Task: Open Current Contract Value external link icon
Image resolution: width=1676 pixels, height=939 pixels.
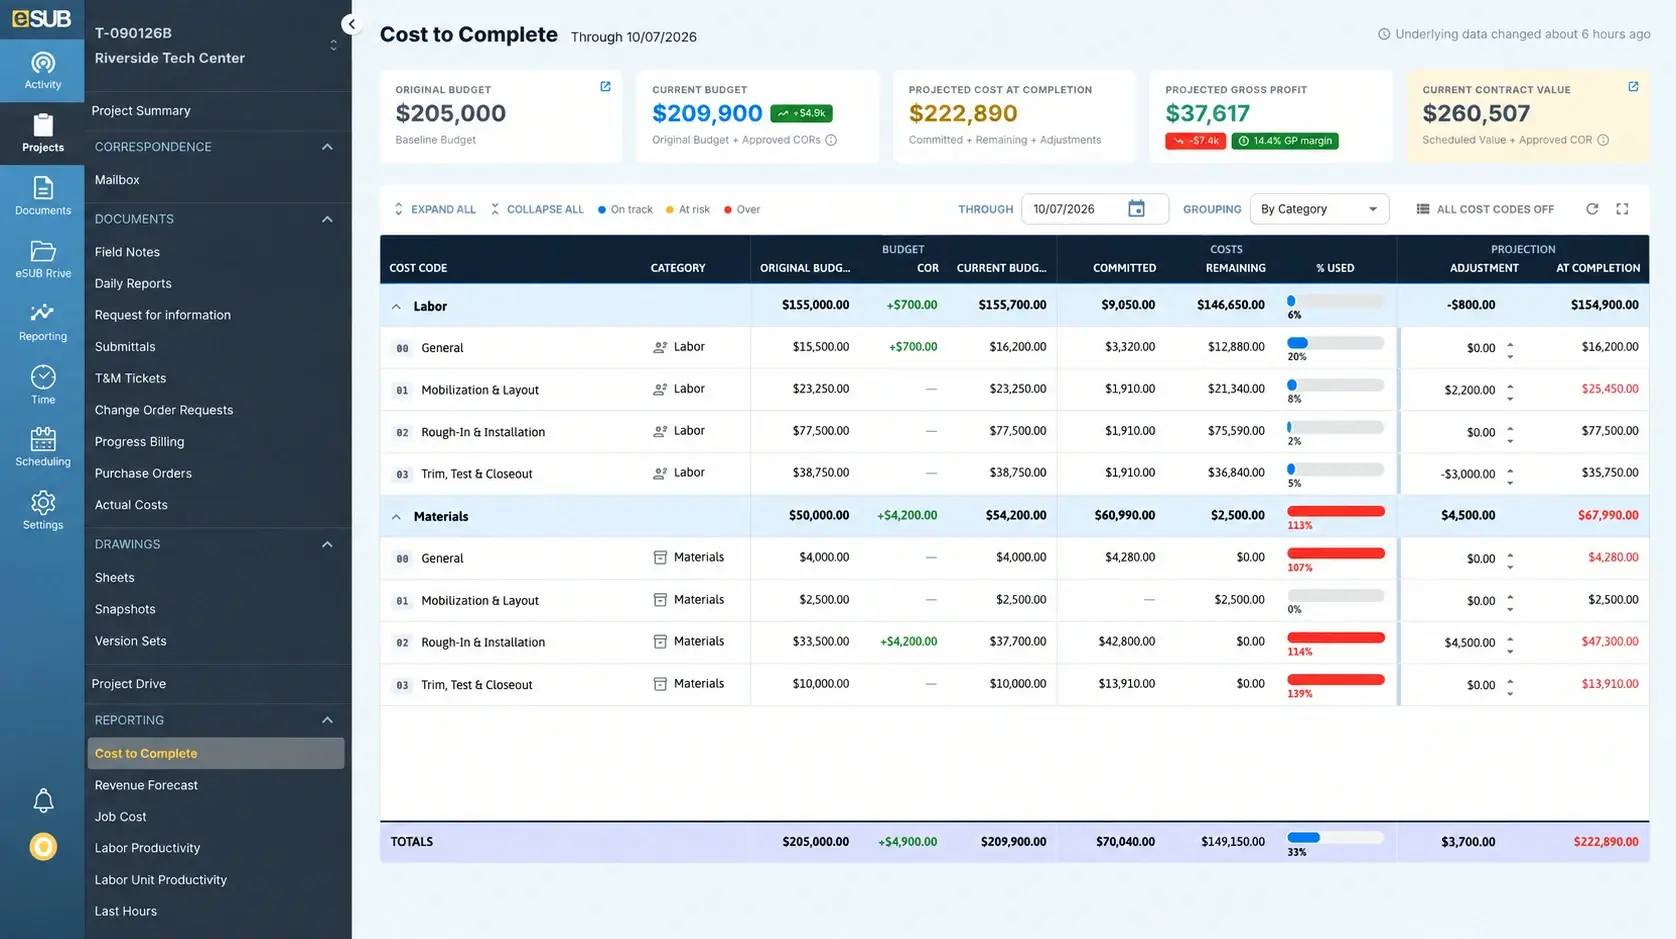Action: 1633,87
